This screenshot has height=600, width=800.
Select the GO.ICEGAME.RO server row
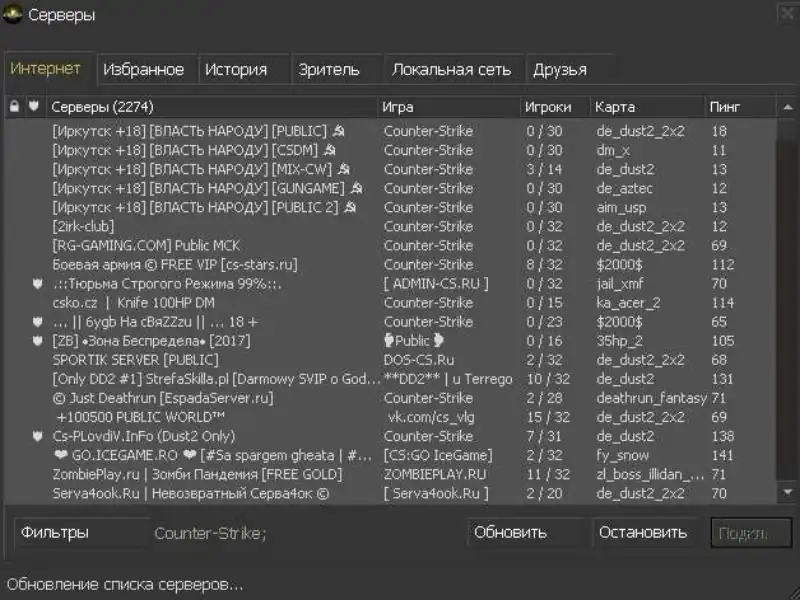coord(391,455)
